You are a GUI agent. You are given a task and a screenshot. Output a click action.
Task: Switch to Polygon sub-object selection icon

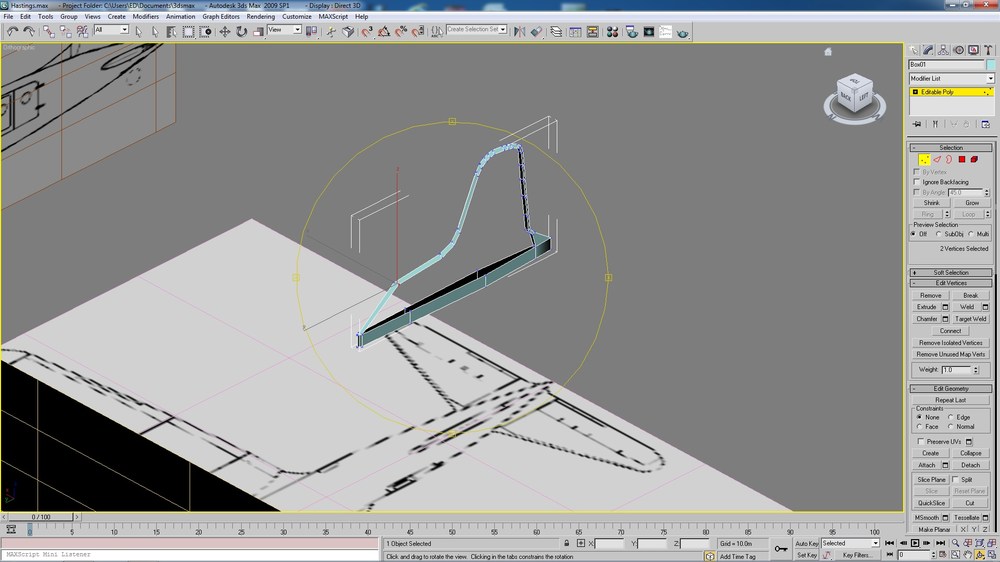[x=962, y=159]
